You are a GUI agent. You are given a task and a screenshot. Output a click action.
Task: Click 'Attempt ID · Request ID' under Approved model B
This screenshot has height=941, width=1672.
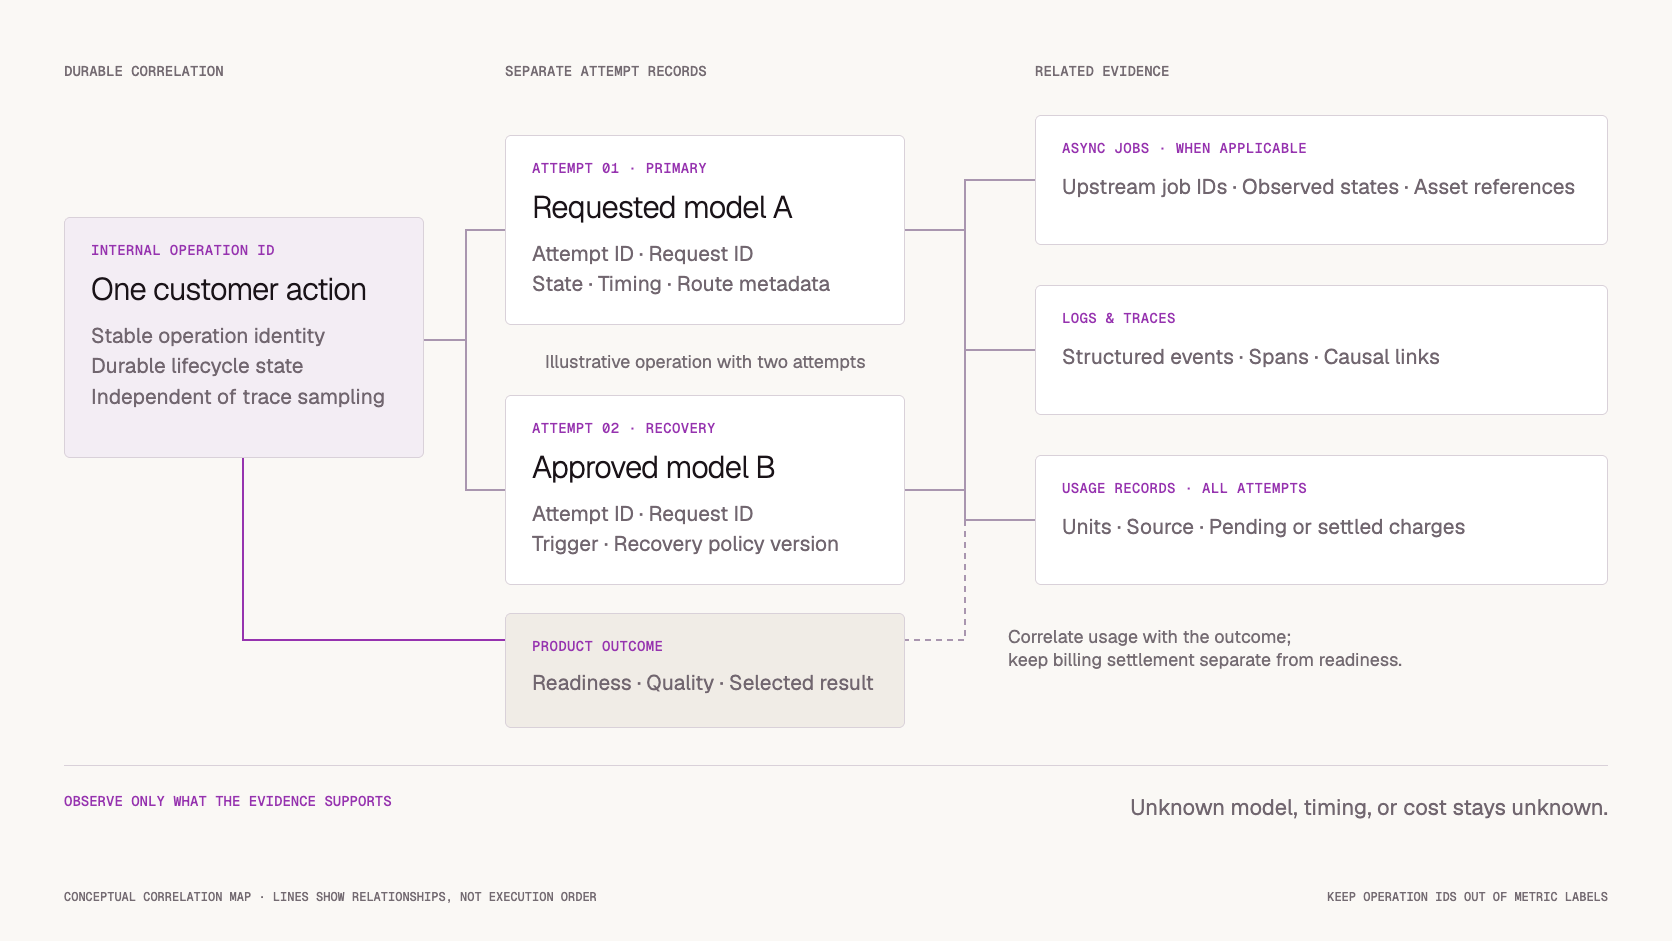(642, 514)
